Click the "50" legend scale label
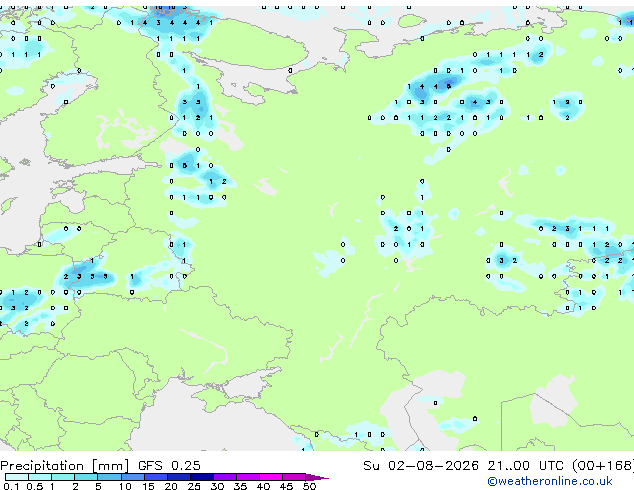Screen dimensions: 634x490 (x=310, y=486)
